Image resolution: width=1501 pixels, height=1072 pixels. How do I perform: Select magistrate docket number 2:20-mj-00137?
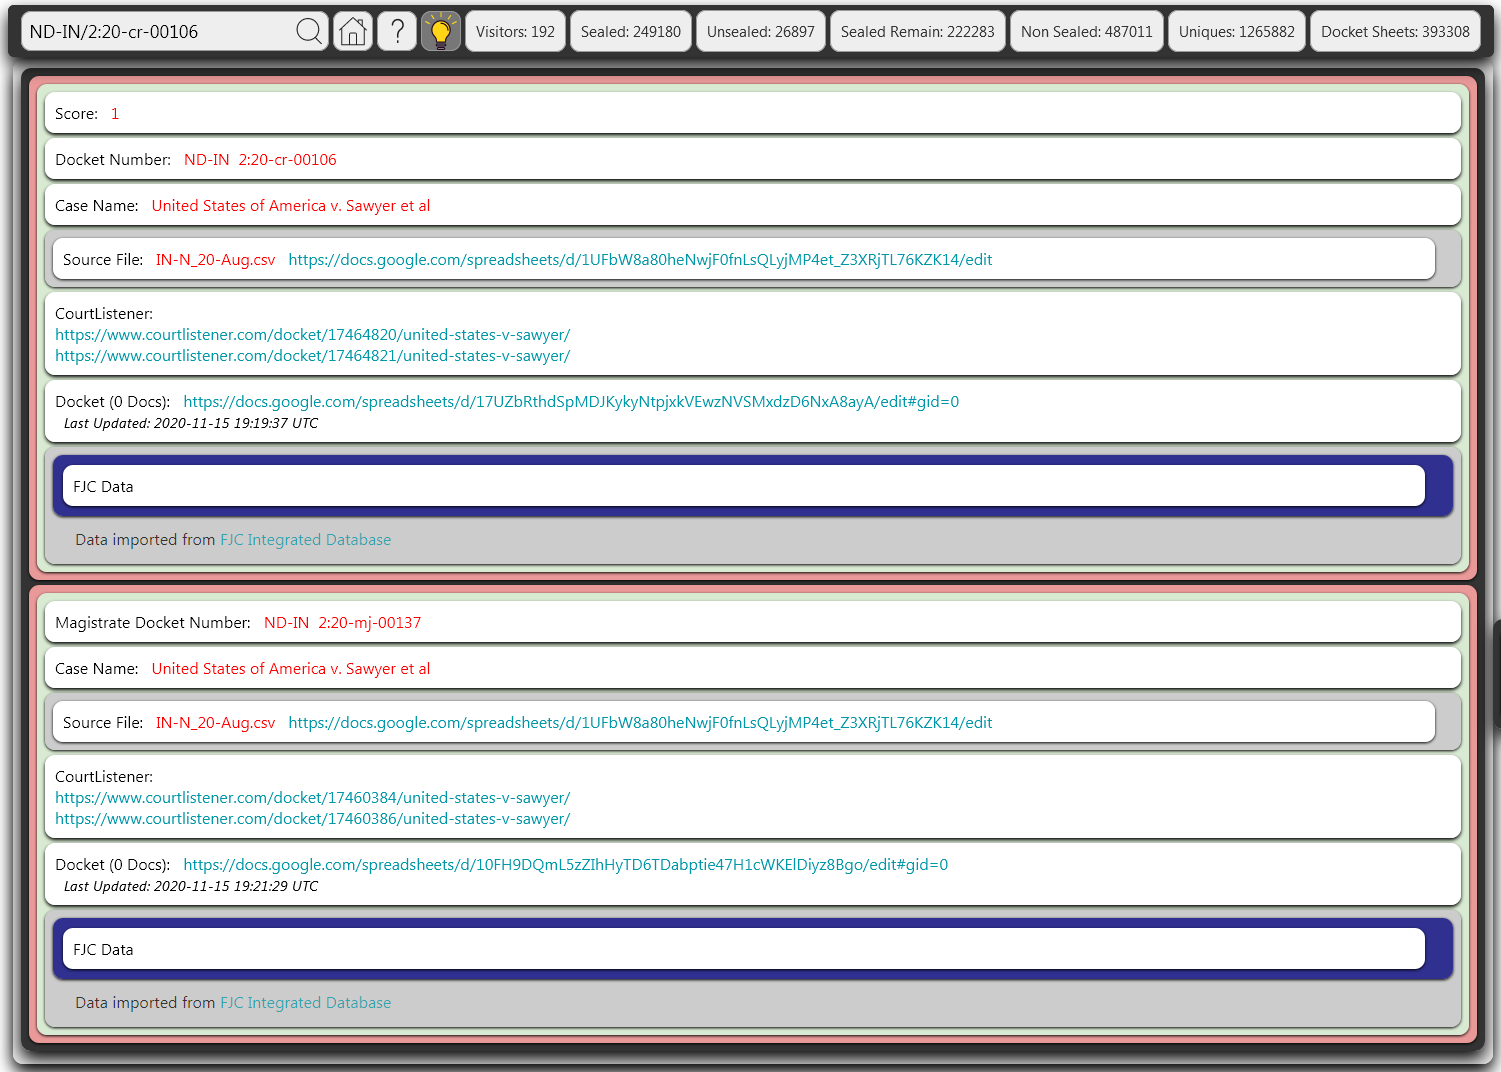coord(342,623)
